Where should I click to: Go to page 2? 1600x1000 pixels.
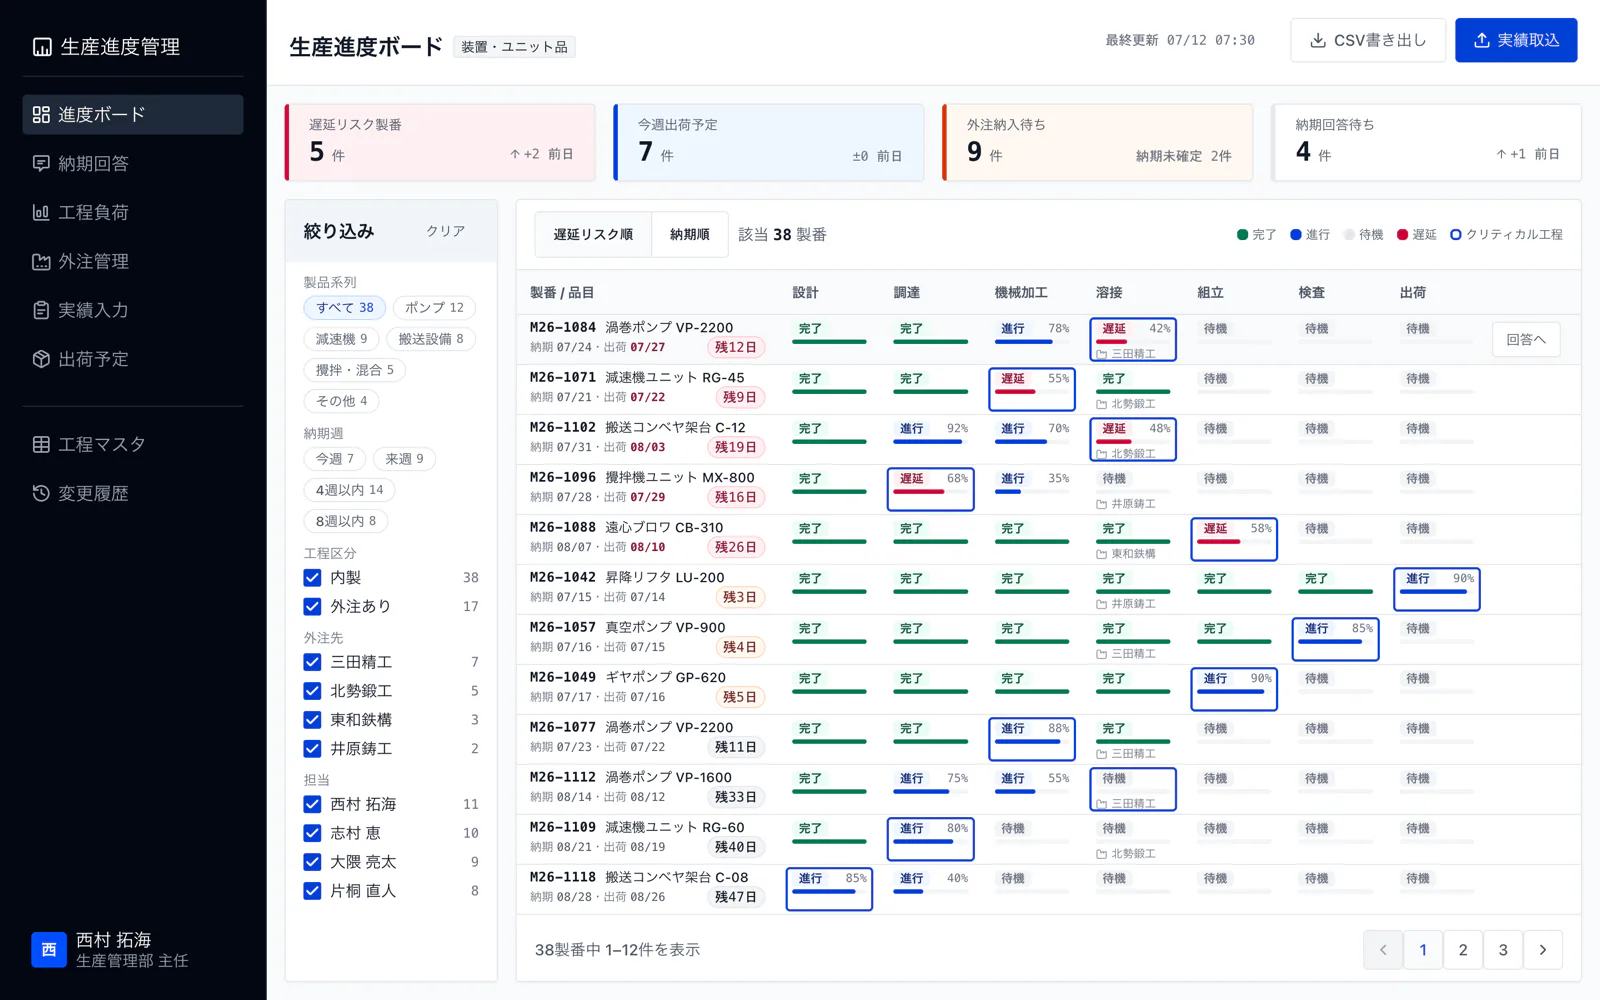click(1463, 950)
